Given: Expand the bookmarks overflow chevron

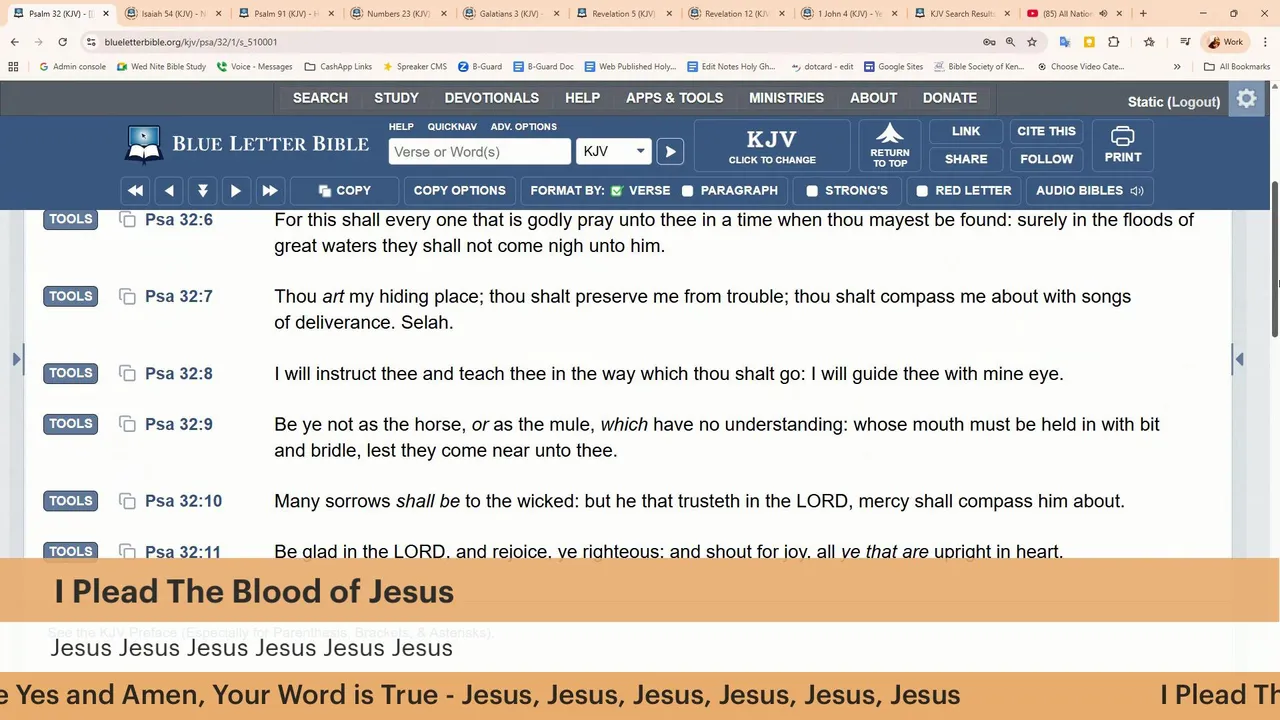Looking at the screenshot, I should click(x=1177, y=67).
